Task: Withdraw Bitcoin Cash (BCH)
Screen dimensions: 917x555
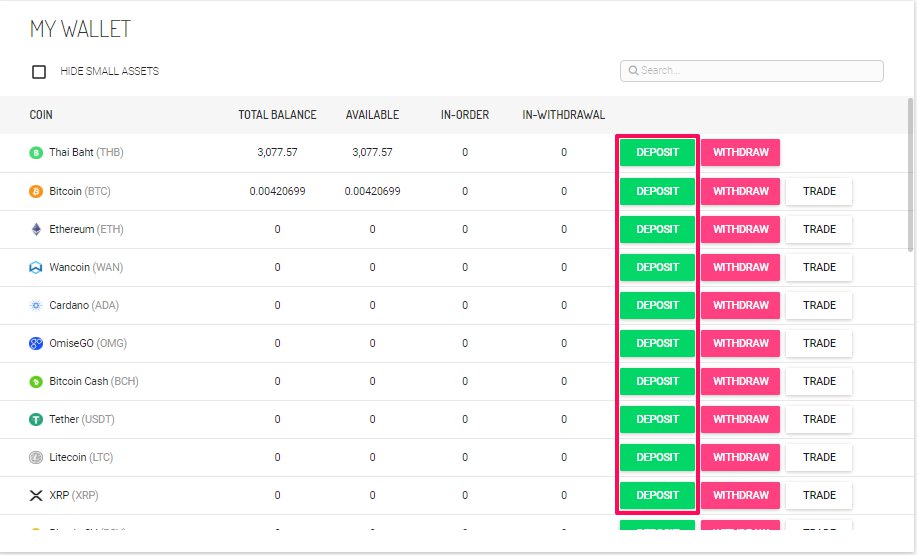Action: (x=740, y=381)
